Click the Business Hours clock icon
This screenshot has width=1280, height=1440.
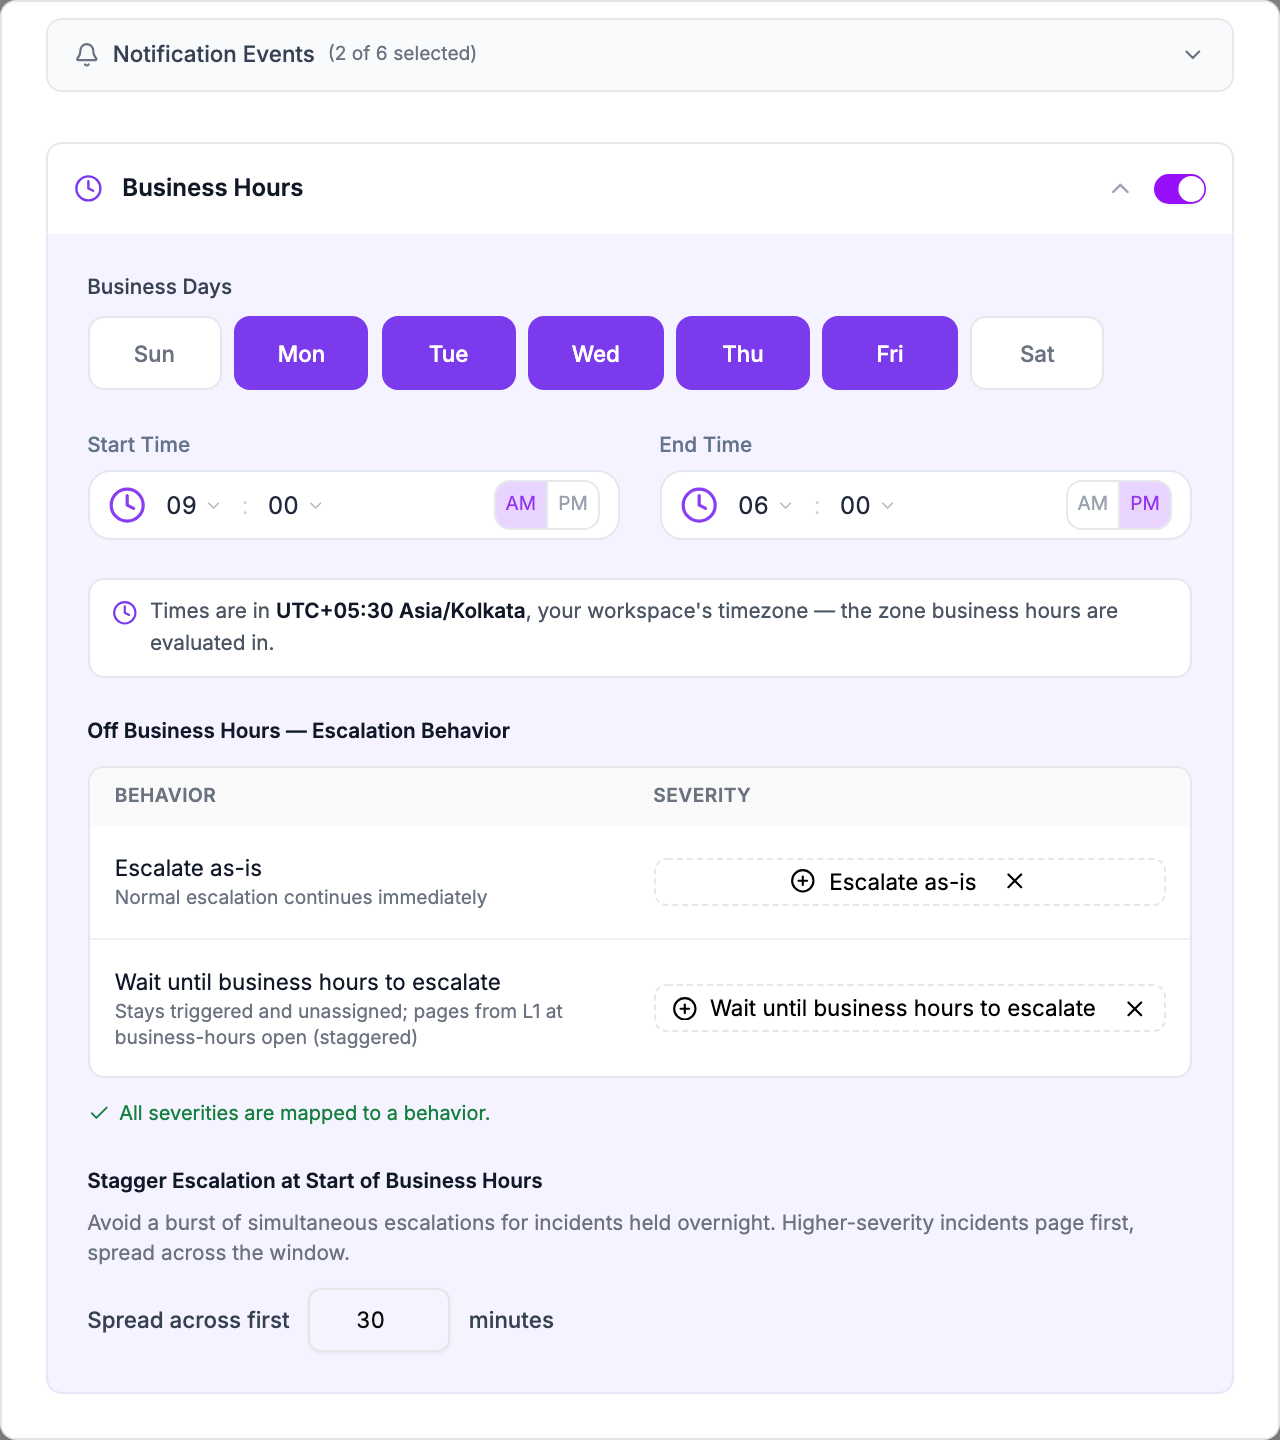tap(89, 188)
